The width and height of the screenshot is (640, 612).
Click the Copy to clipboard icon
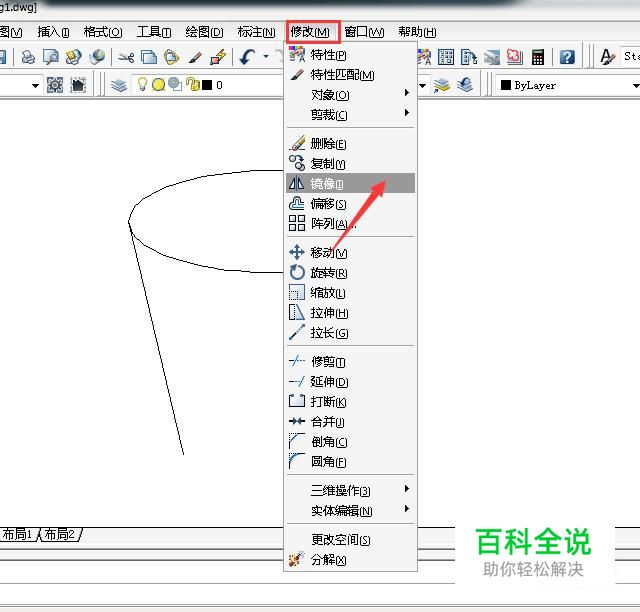(149, 57)
